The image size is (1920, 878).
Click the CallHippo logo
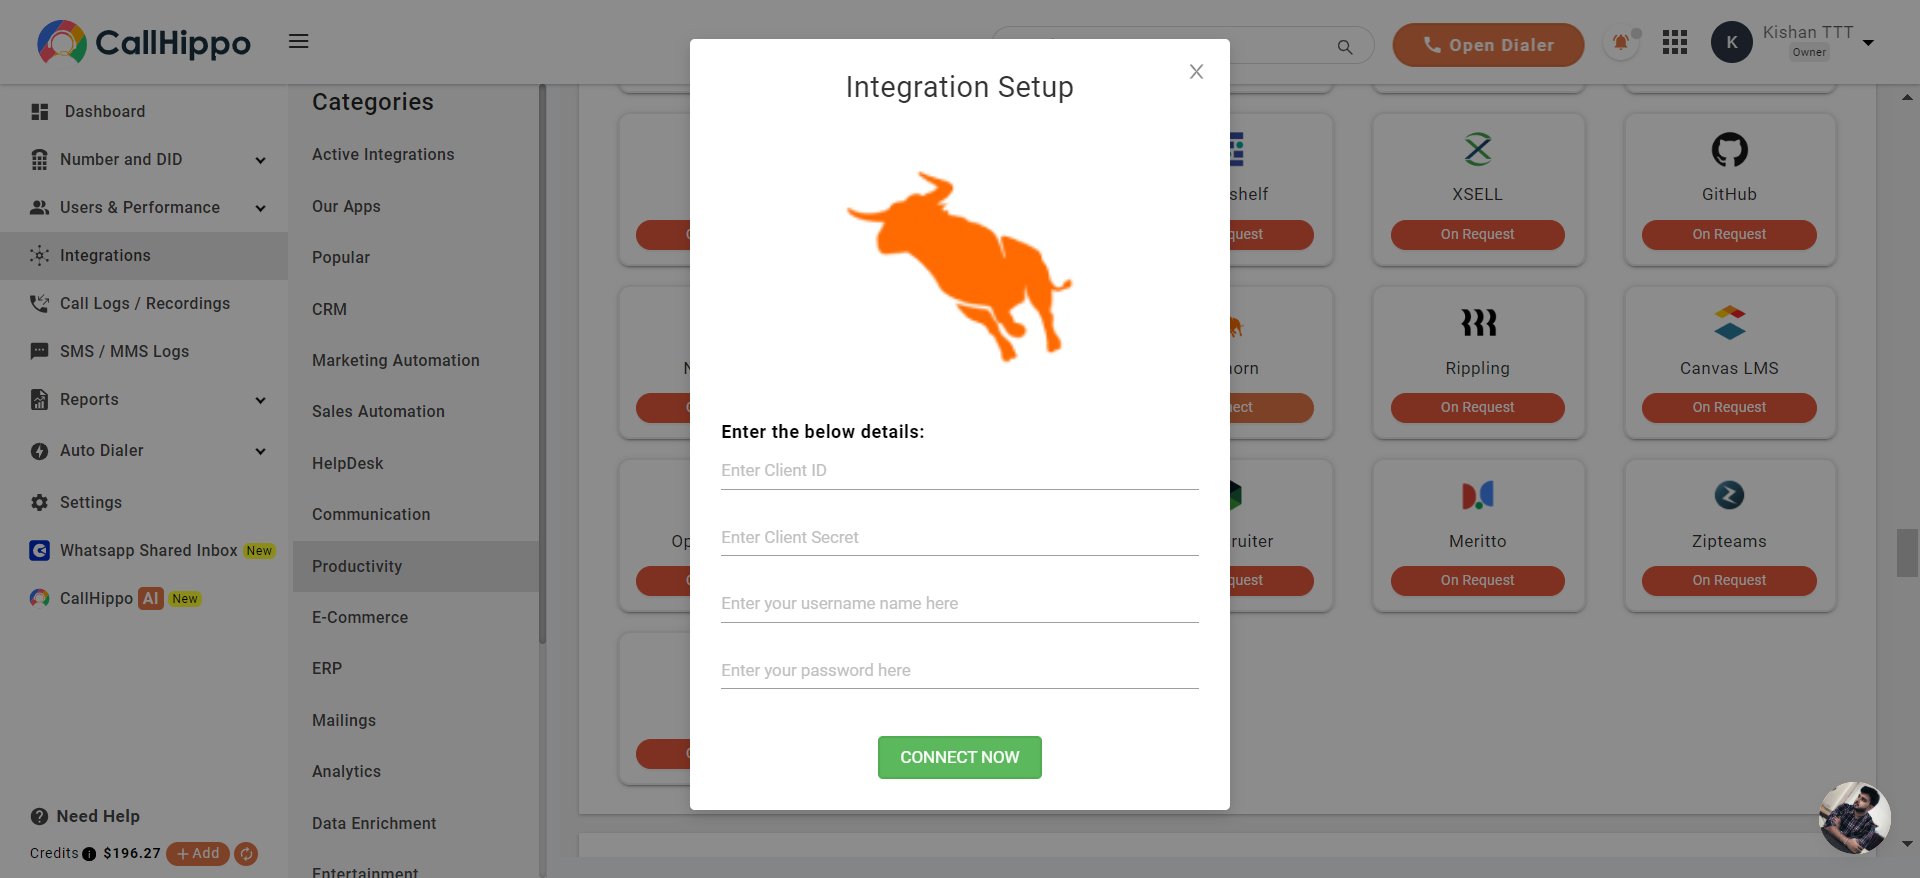pyautogui.click(x=144, y=42)
